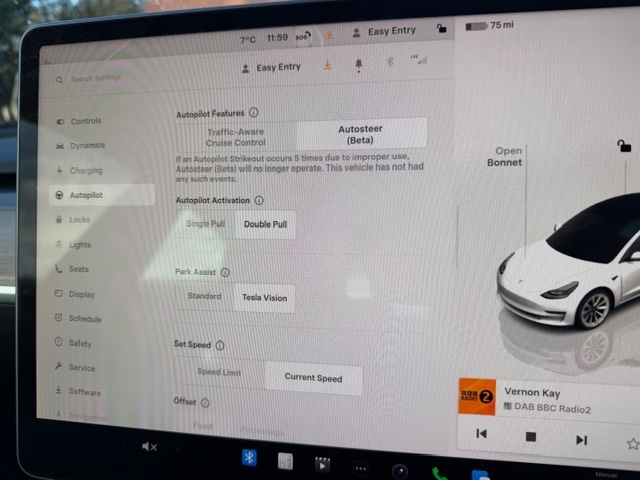Open the Locks settings menu

click(x=73, y=220)
